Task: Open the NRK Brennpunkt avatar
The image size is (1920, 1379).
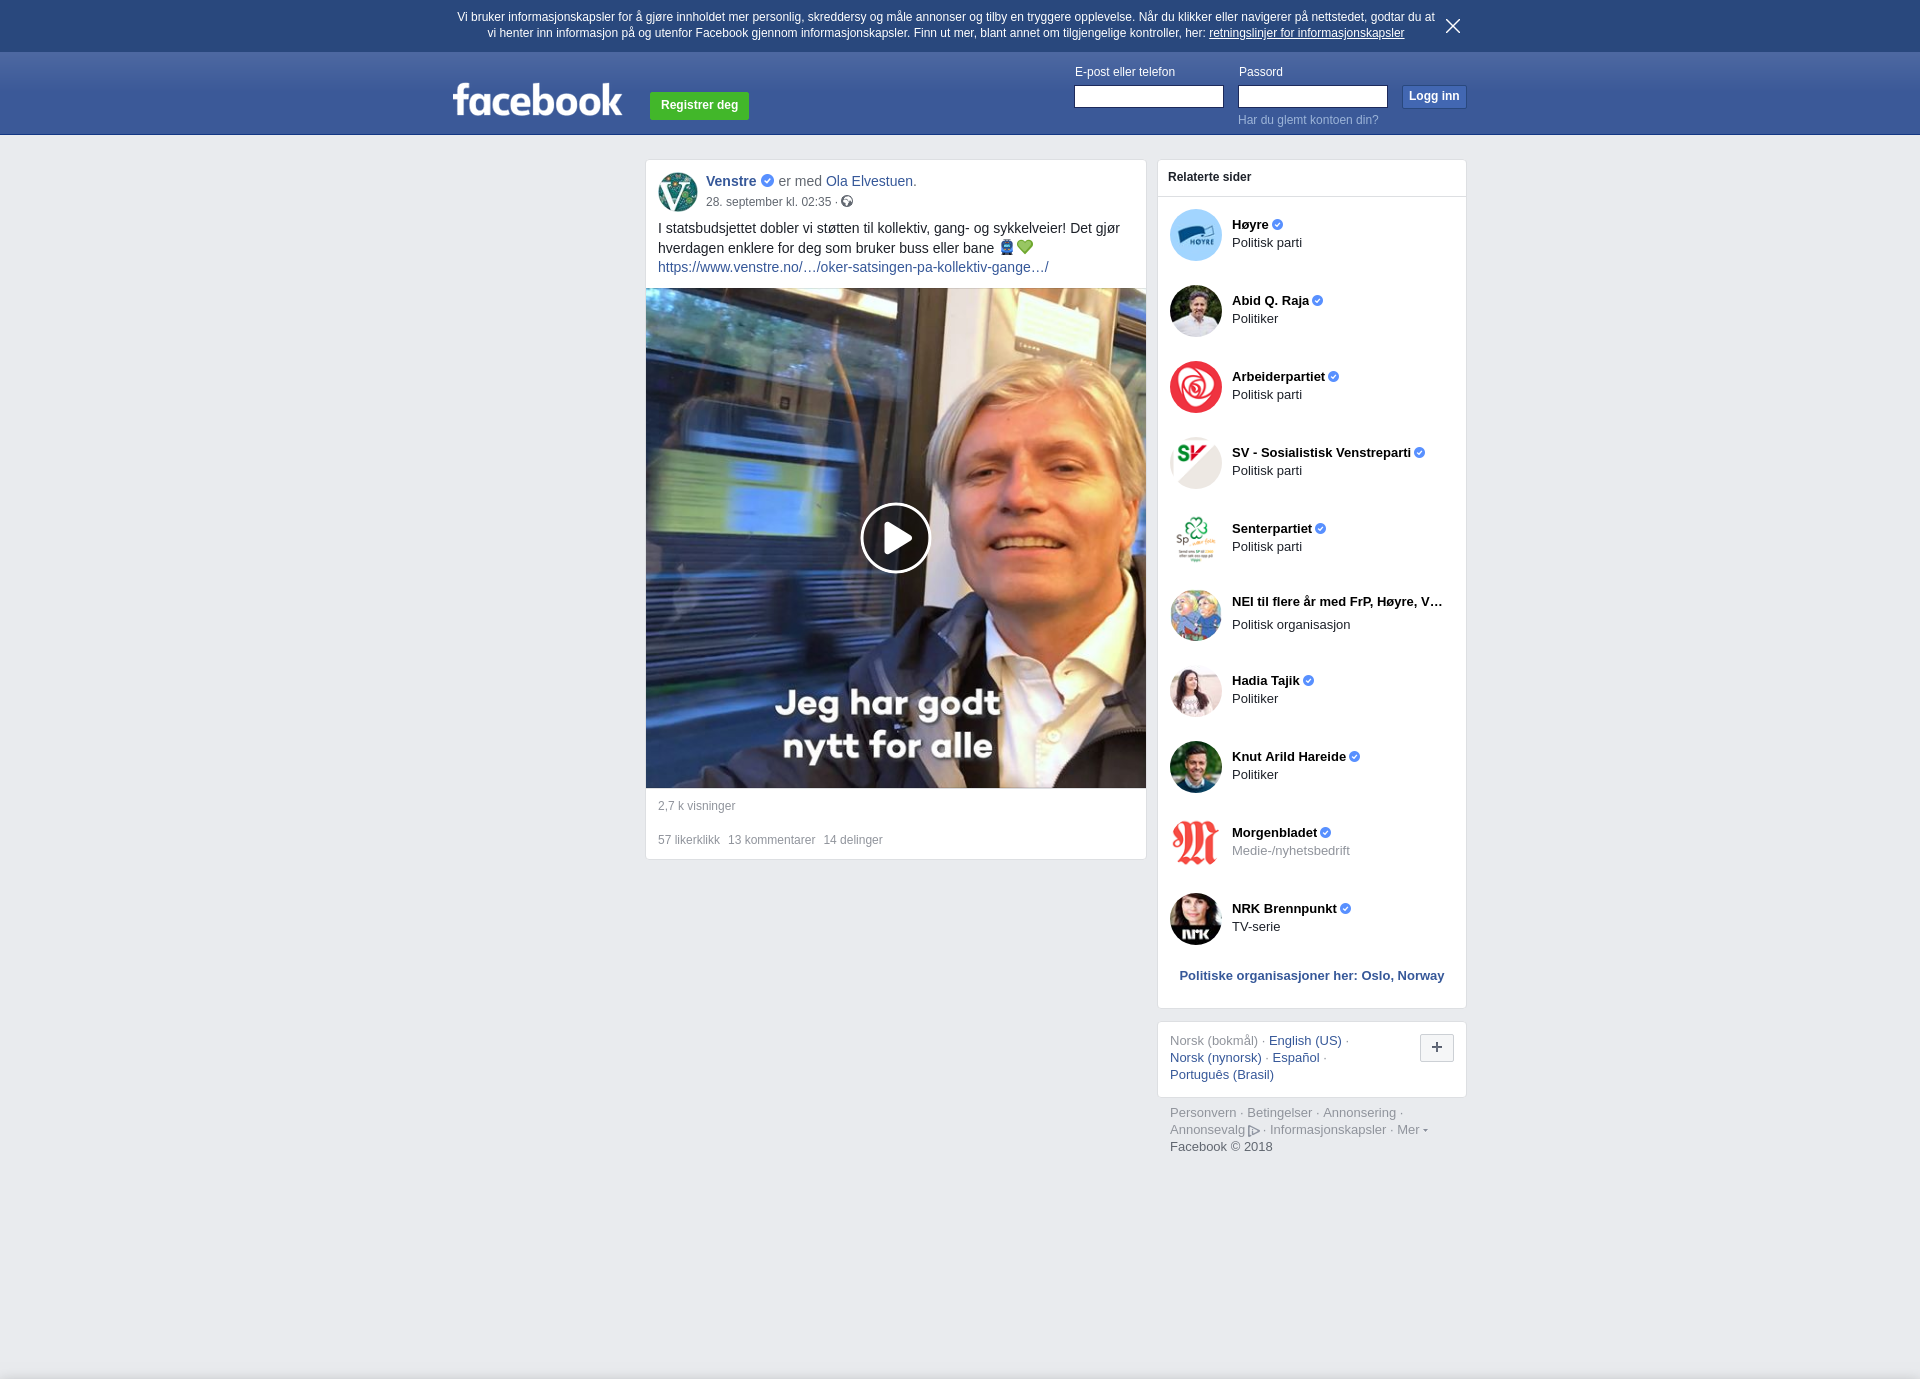Action: (1196, 919)
